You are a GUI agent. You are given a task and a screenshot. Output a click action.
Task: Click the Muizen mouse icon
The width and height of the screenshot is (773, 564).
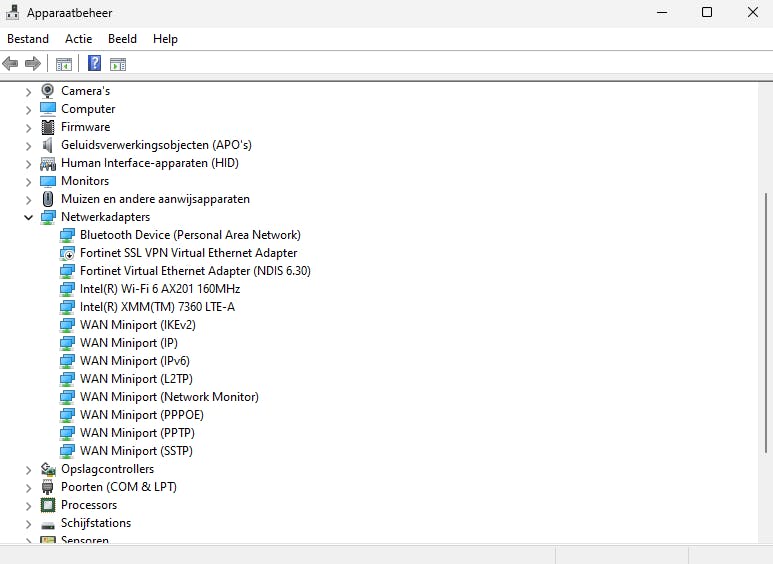pyautogui.click(x=48, y=199)
